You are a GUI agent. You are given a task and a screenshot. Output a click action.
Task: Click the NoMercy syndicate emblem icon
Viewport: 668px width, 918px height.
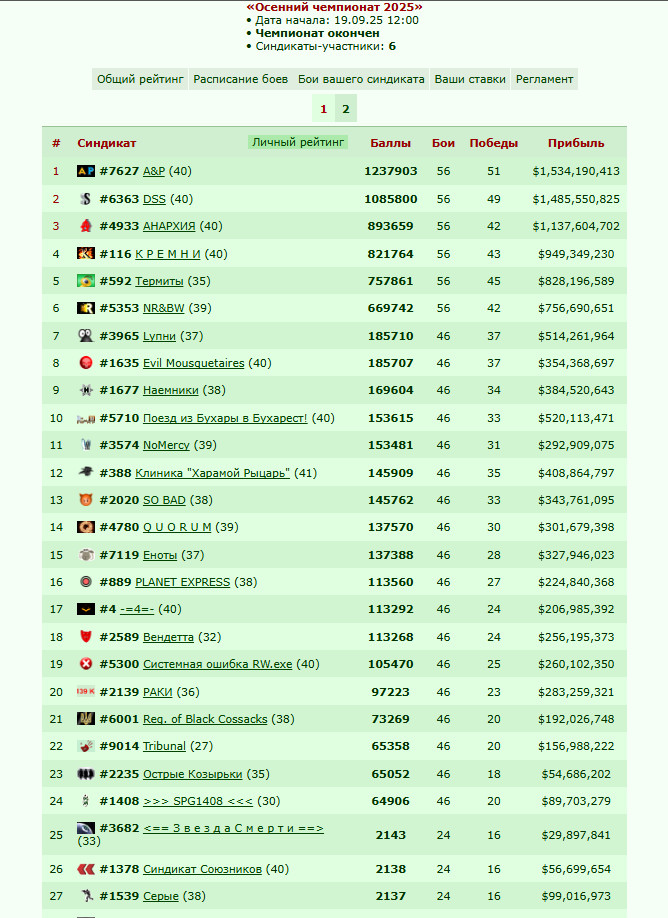[x=86, y=445]
